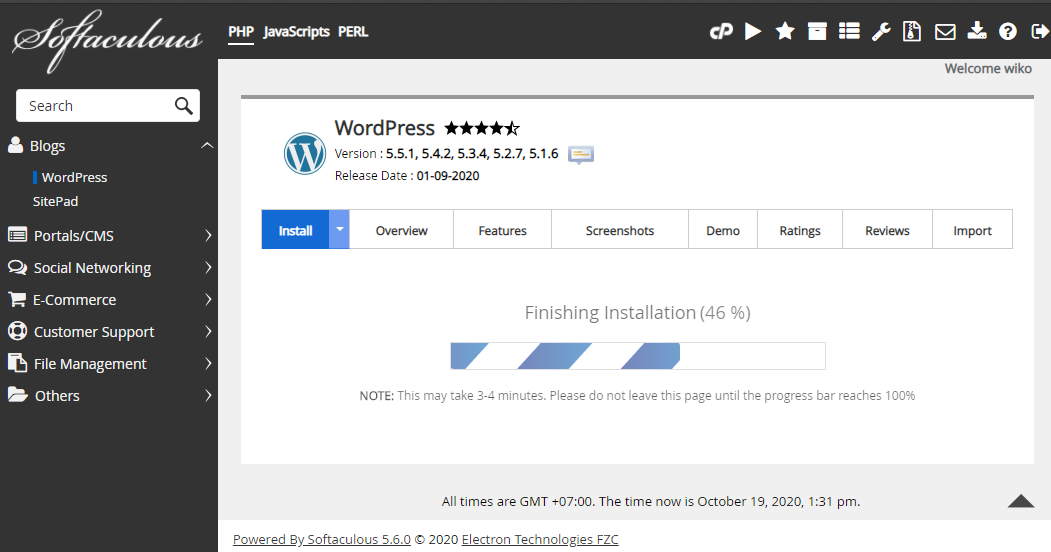Click the search magnifier icon
The image size is (1051, 552).
[x=184, y=106]
